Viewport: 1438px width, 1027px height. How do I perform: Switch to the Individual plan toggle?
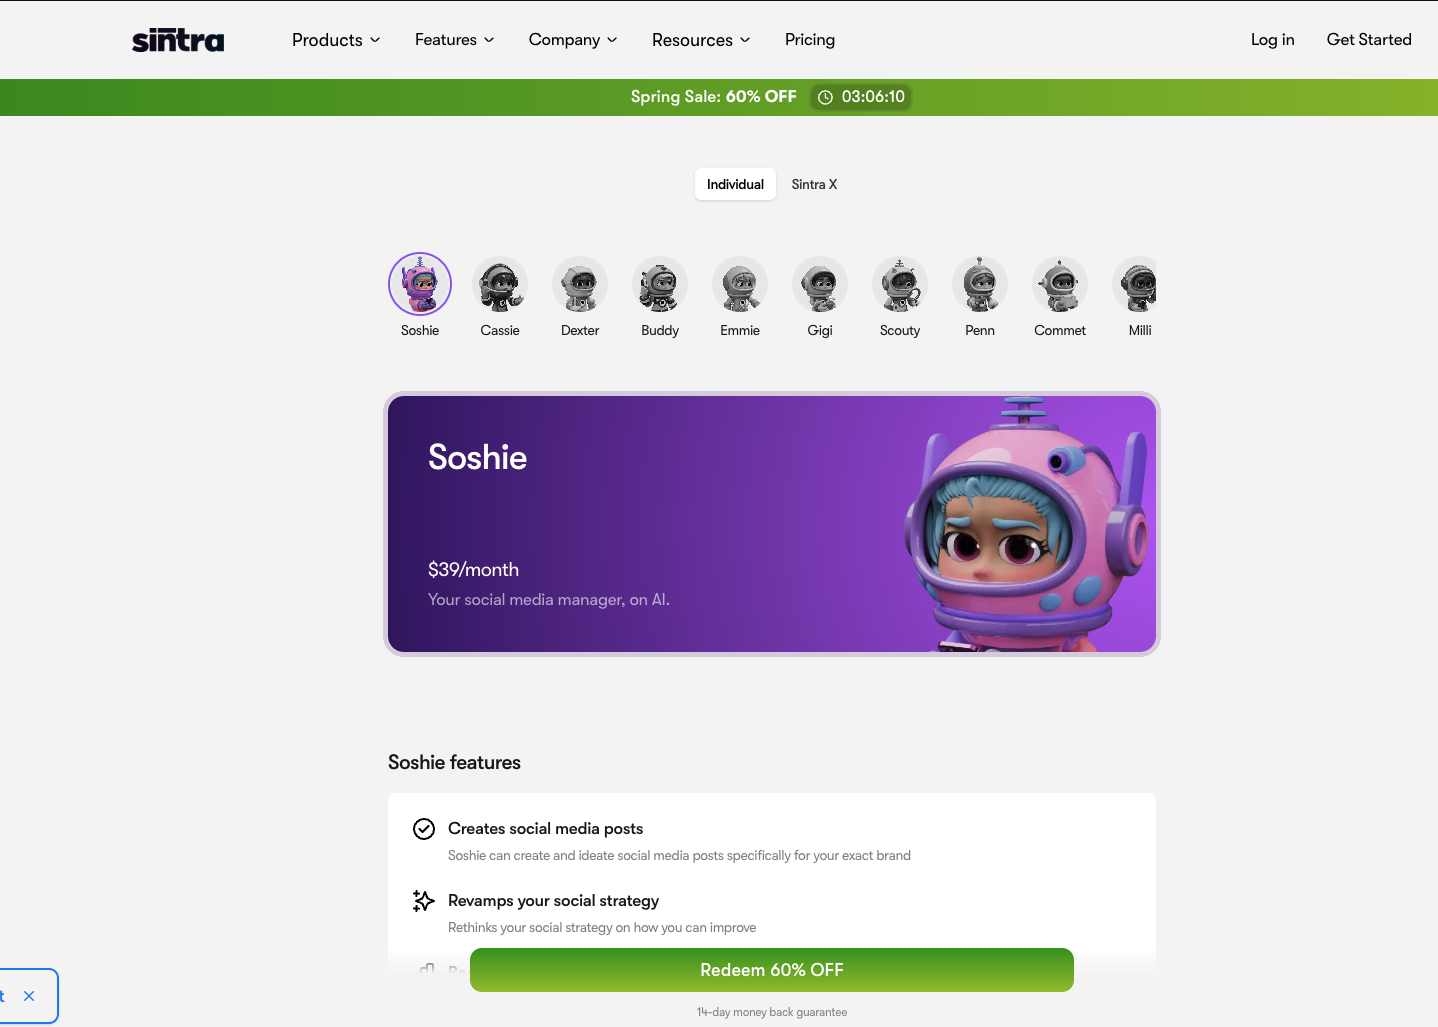click(735, 184)
